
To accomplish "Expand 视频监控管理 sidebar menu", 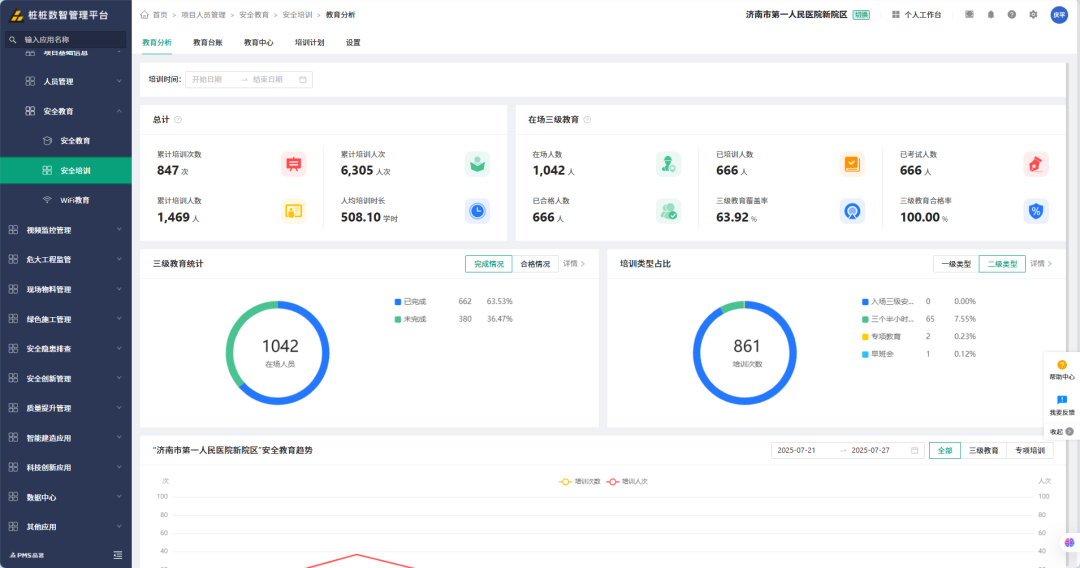I will pyautogui.click(x=66, y=230).
